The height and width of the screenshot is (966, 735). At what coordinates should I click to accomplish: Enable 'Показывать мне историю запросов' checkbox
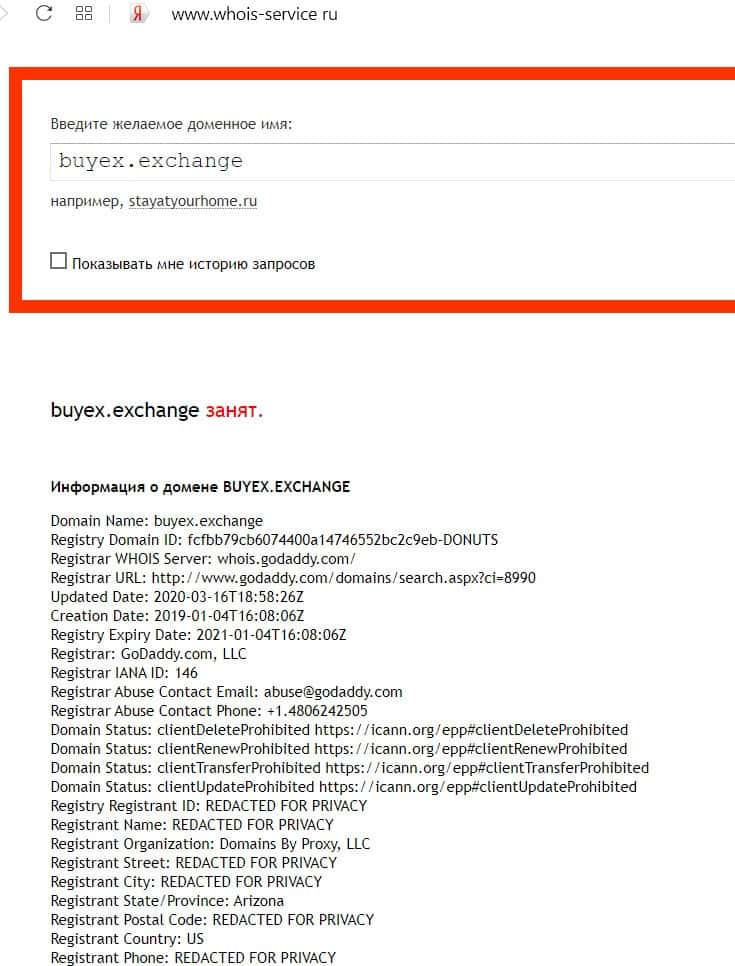point(59,261)
